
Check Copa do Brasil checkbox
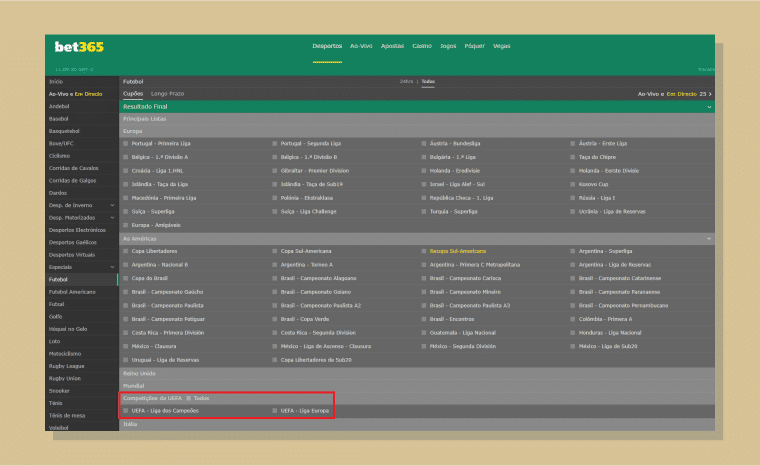click(126, 278)
